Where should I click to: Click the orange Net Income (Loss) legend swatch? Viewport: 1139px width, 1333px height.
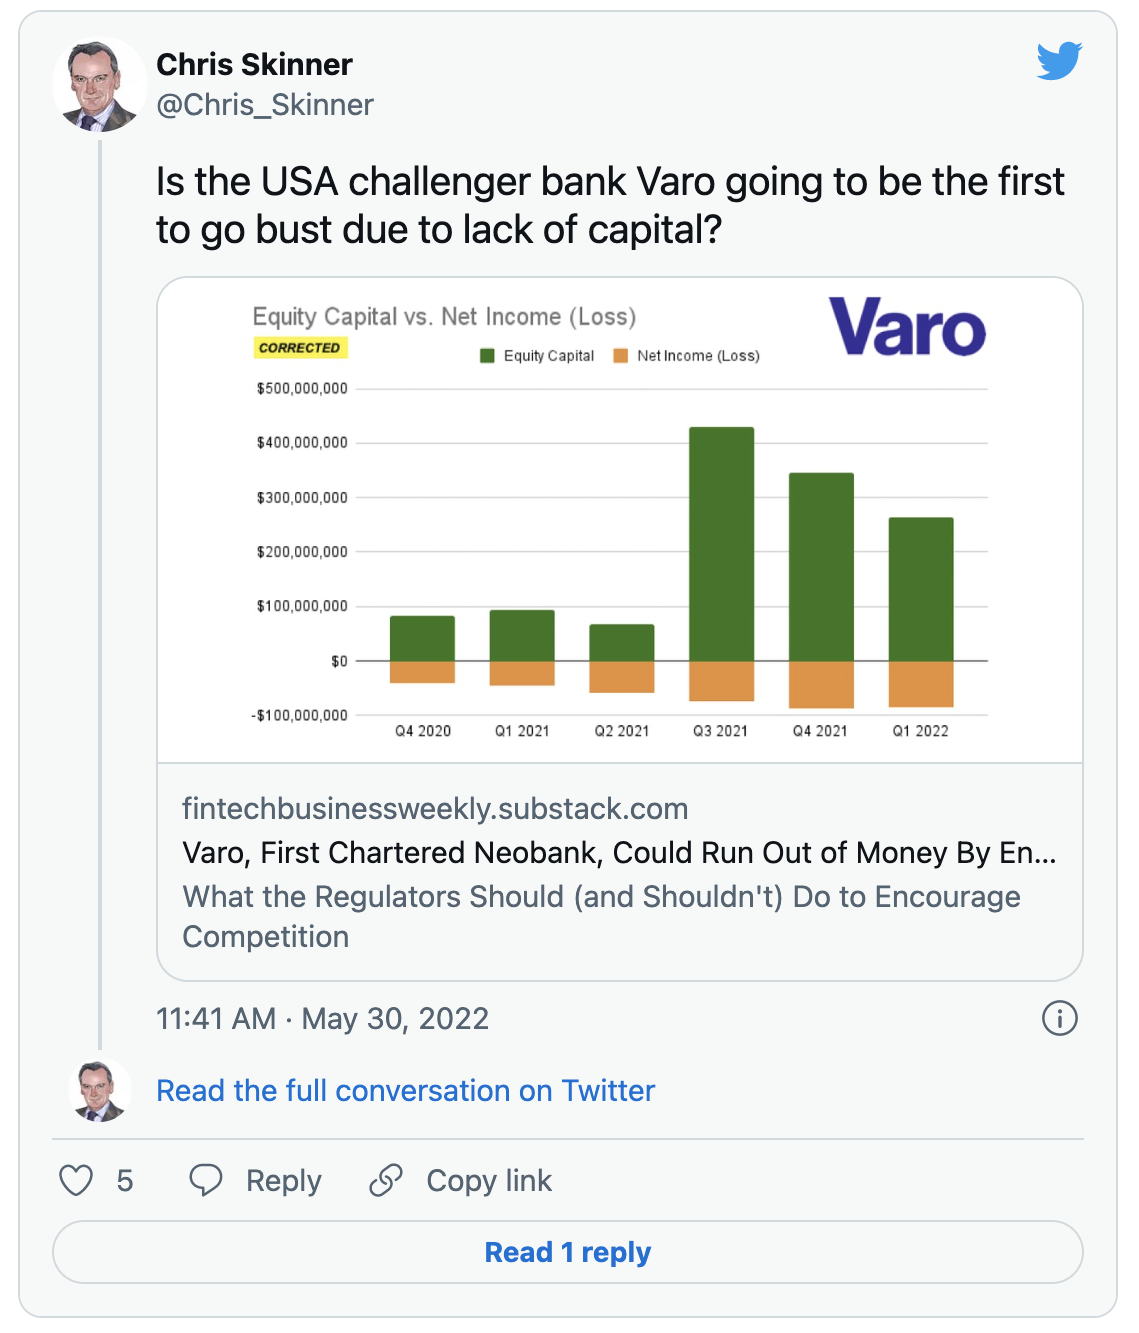click(x=620, y=356)
